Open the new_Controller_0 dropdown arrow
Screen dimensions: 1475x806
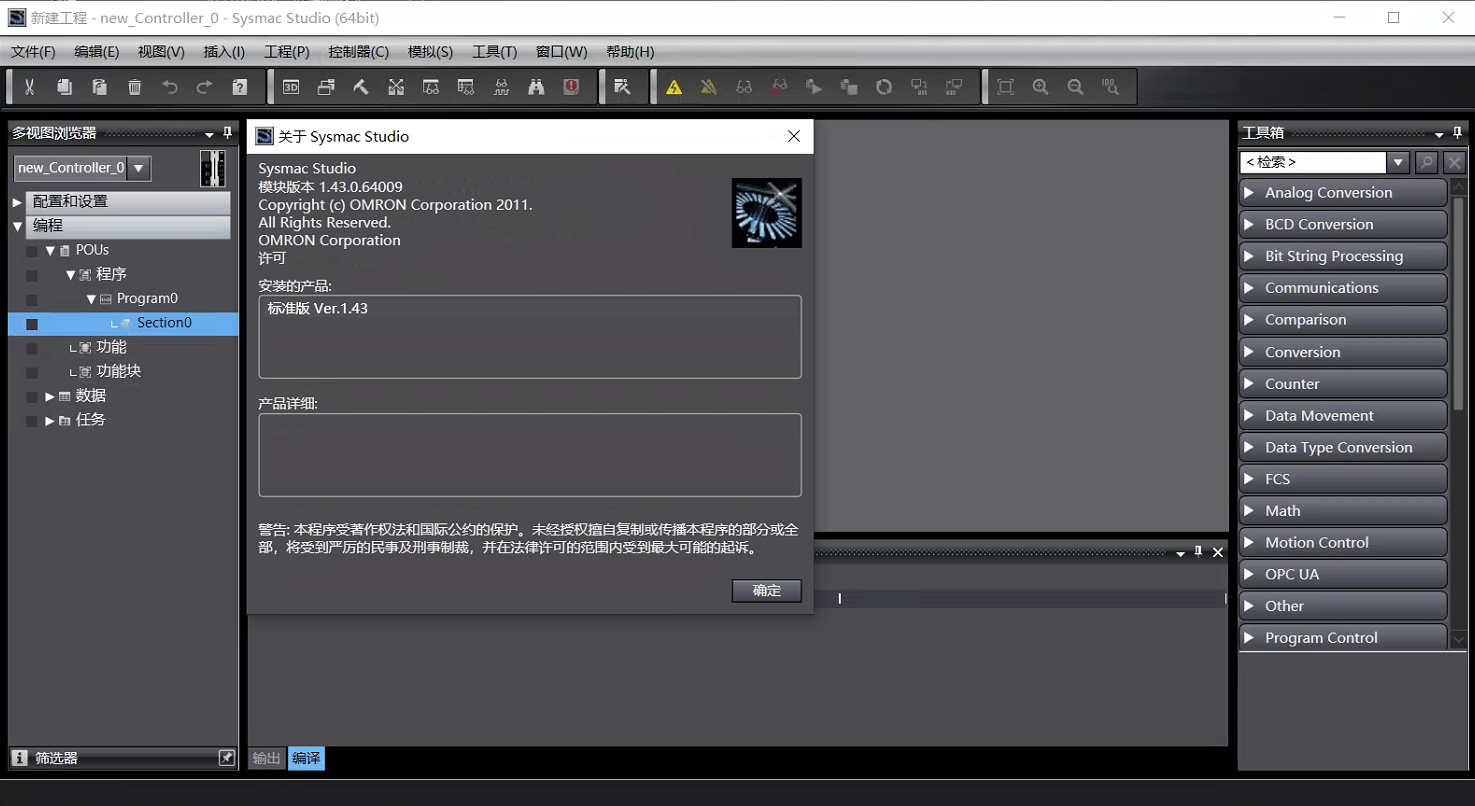pyautogui.click(x=139, y=168)
